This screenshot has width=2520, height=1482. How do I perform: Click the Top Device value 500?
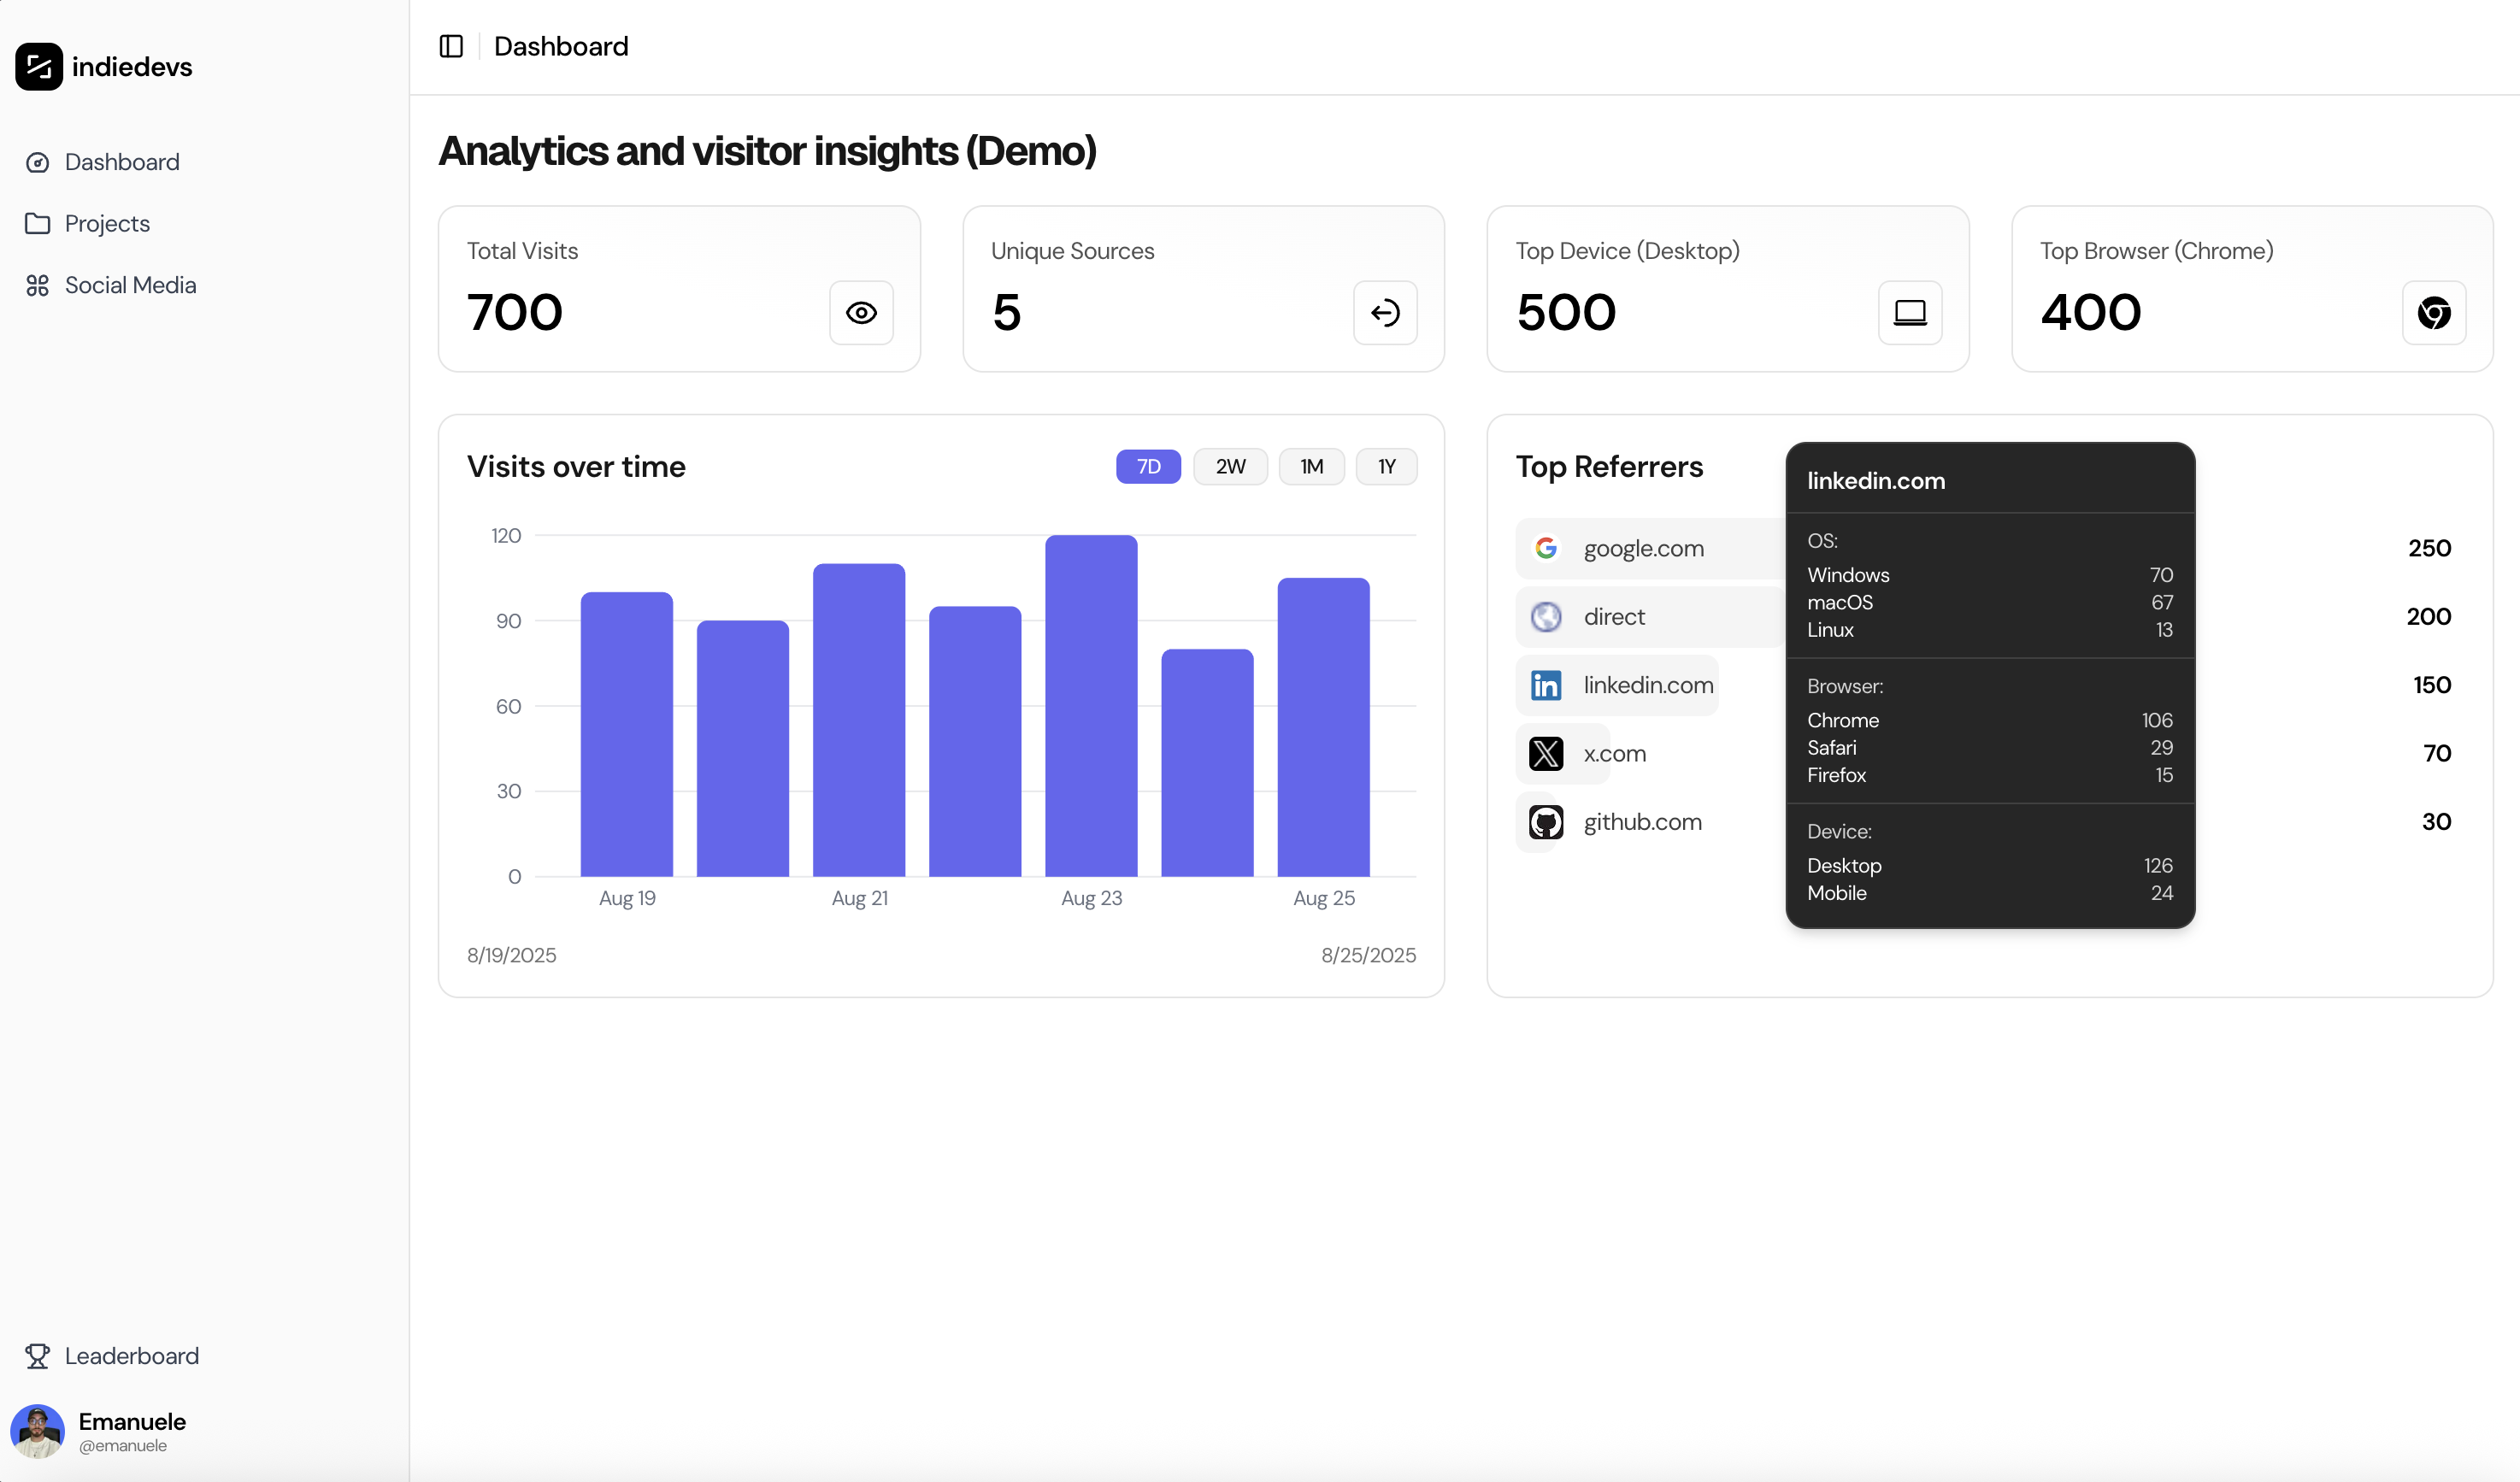pos(1566,312)
